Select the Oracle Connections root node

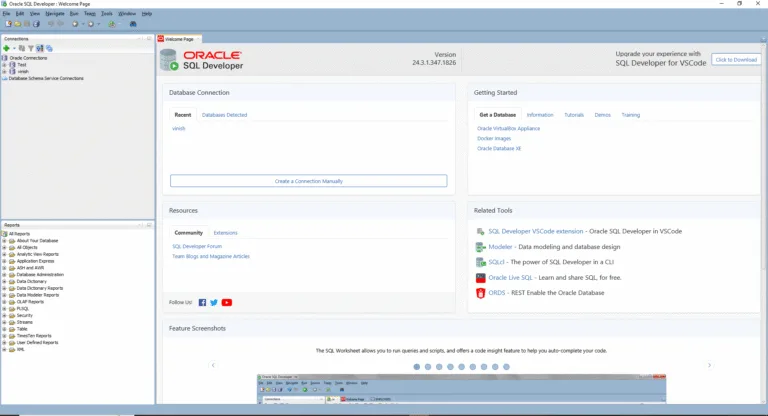point(28,58)
